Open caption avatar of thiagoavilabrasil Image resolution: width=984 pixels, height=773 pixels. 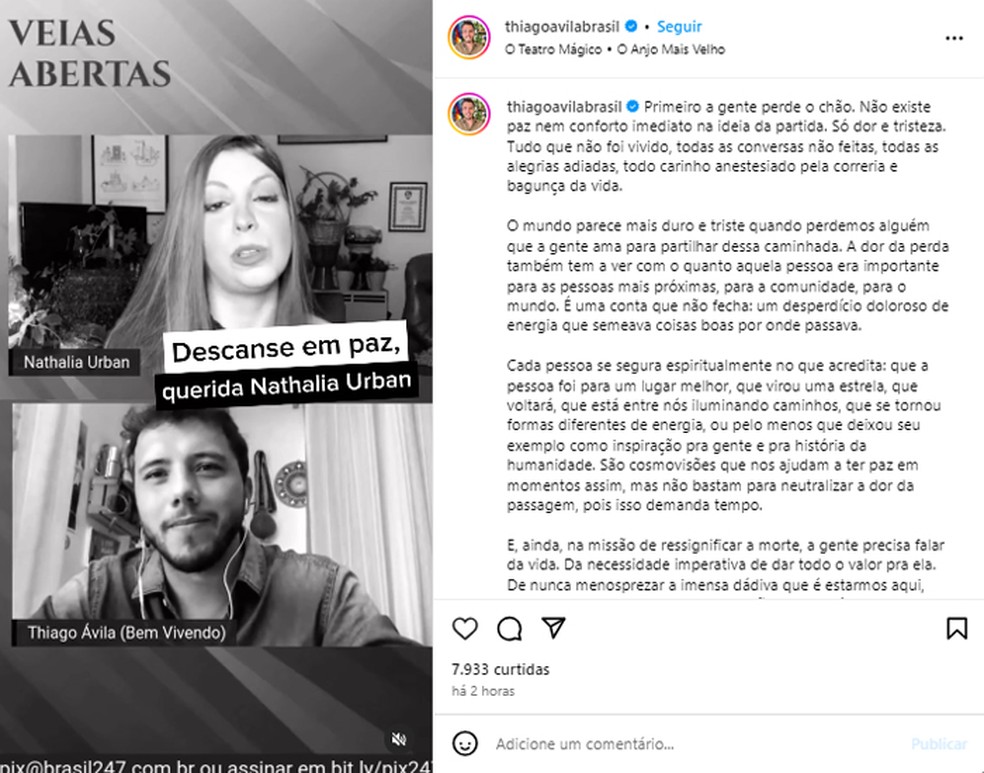click(469, 114)
